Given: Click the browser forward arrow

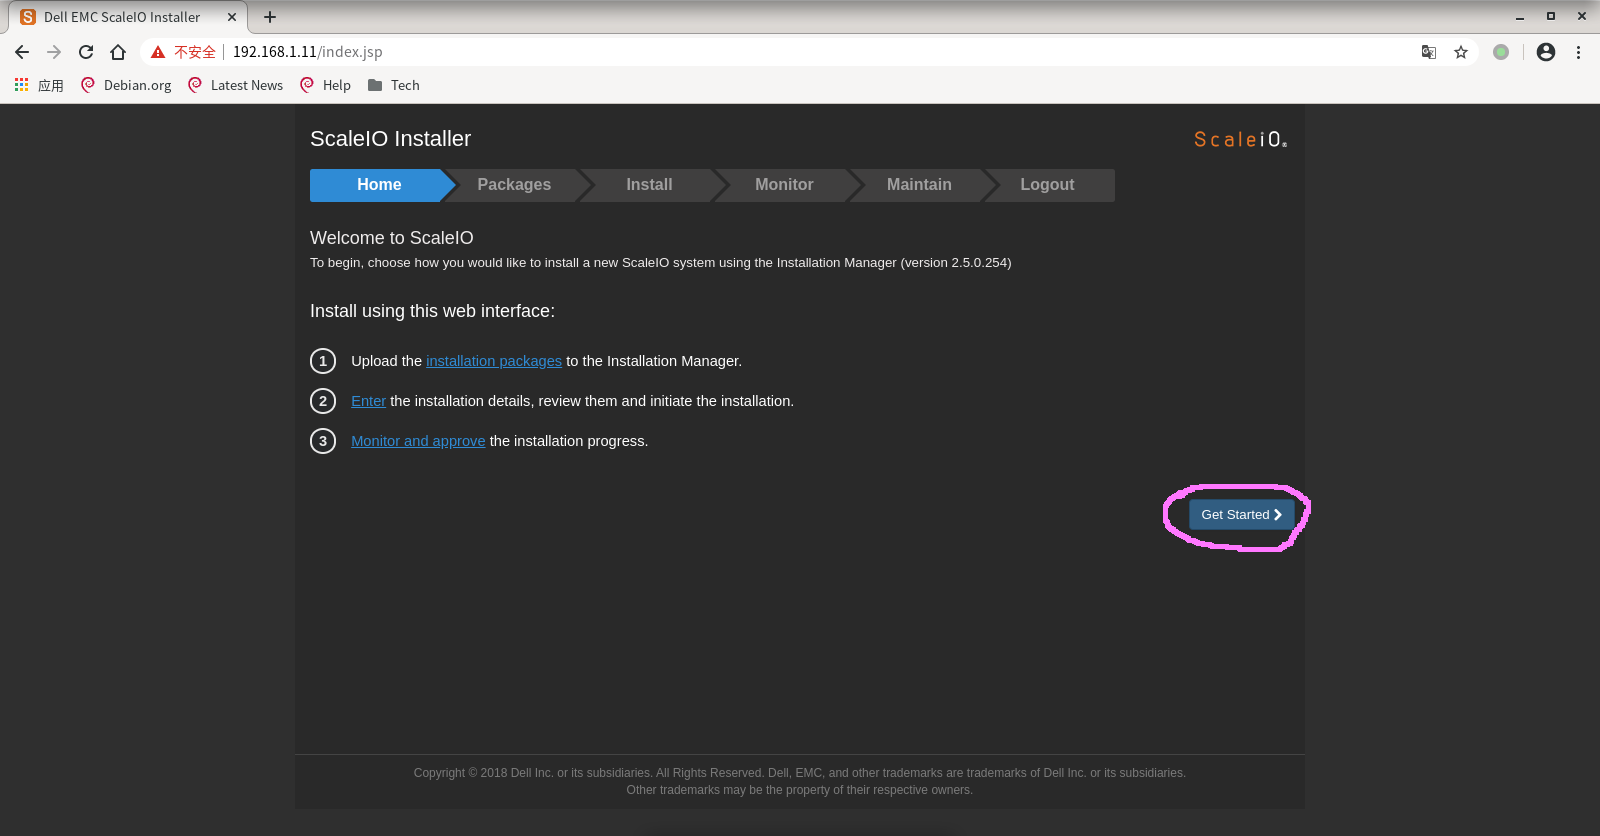Looking at the screenshot, I should point(54,52).
